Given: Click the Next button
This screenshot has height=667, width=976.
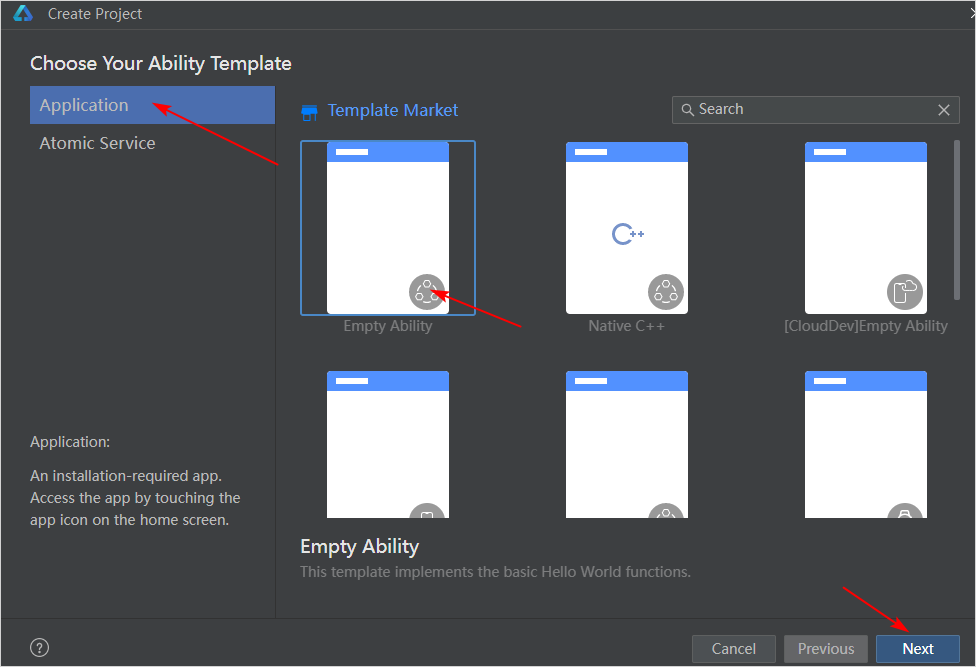Looking at the screenshot, I should (918, 649).
